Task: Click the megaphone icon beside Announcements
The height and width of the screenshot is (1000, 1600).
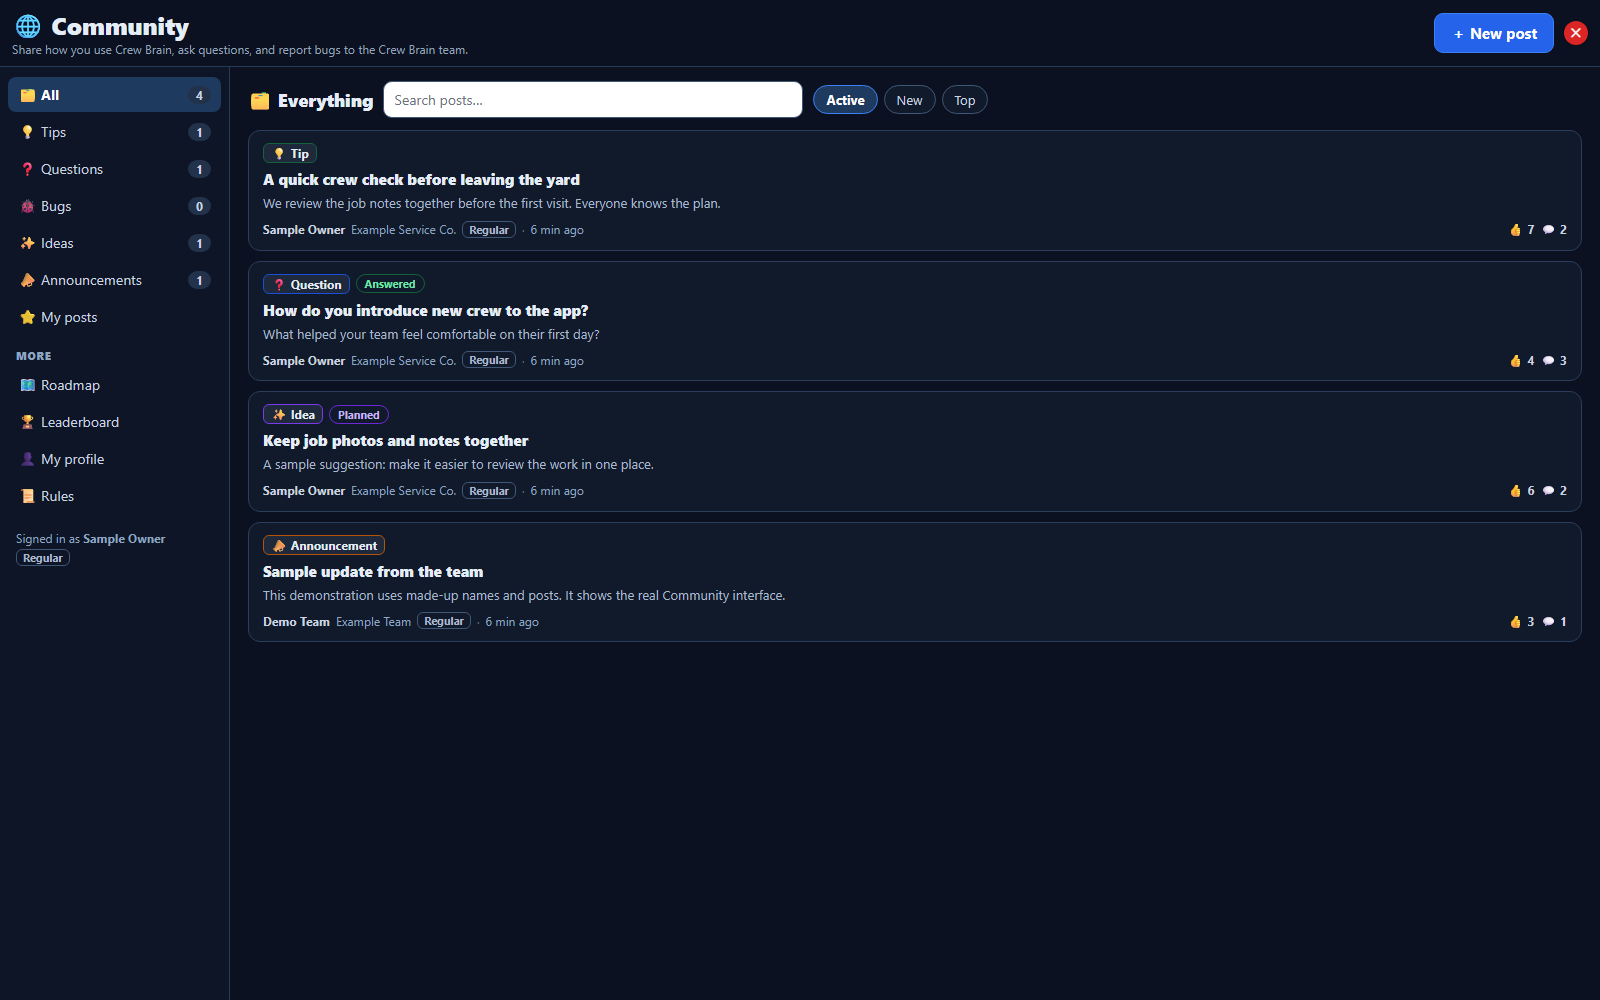Action: pos(28,280)
